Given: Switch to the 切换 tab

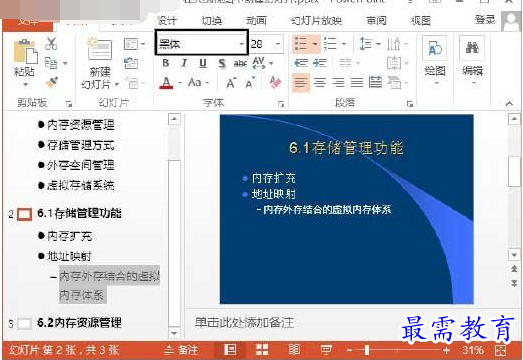Looking at the screenshot, I should coord(212,21).
